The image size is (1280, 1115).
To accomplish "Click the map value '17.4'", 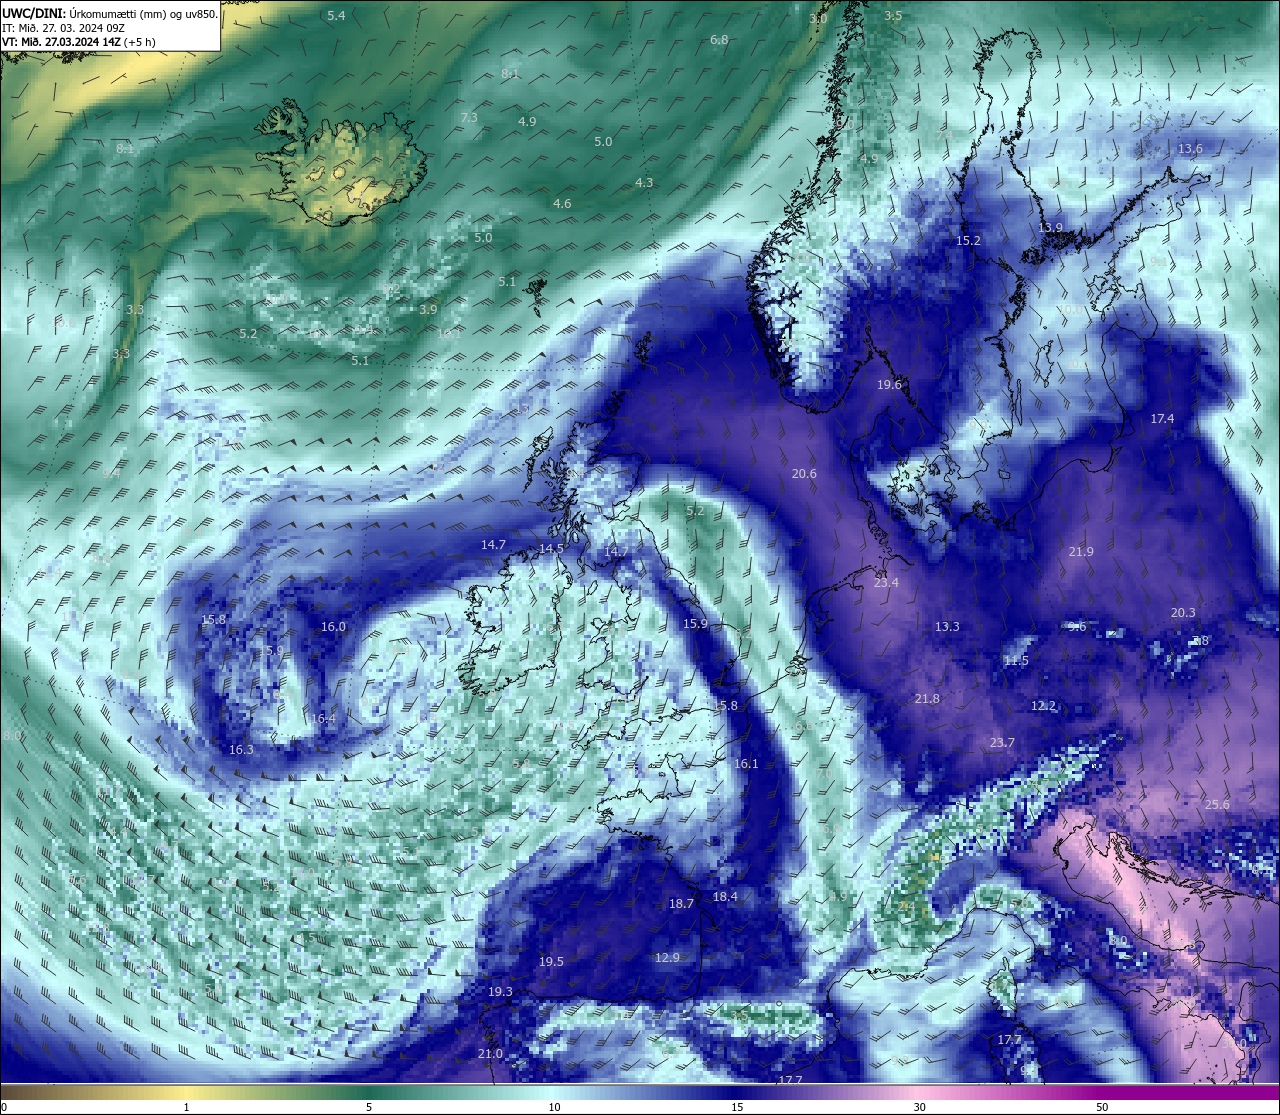I will (x=1162, y=419).
